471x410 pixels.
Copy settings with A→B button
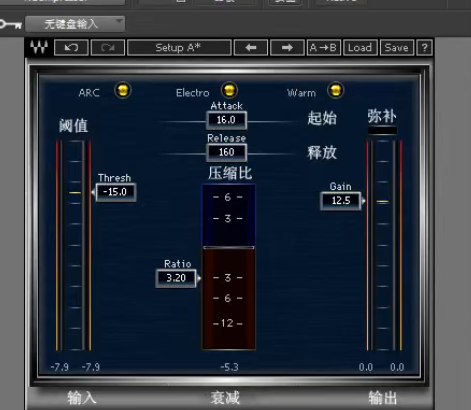323,47
